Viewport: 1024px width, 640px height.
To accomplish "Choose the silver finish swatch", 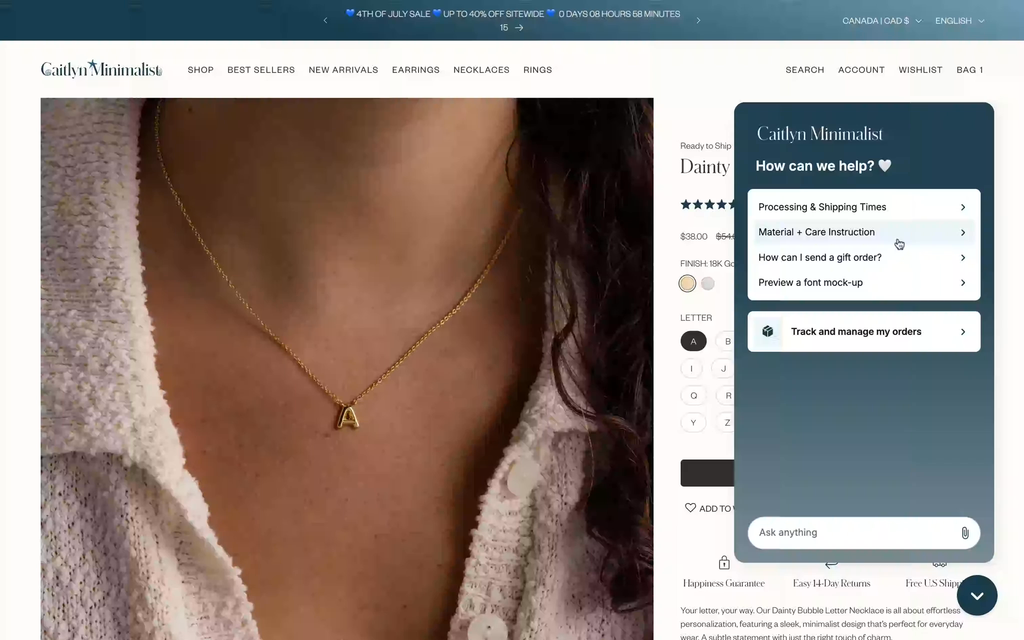I will click(x=708, y=283).
